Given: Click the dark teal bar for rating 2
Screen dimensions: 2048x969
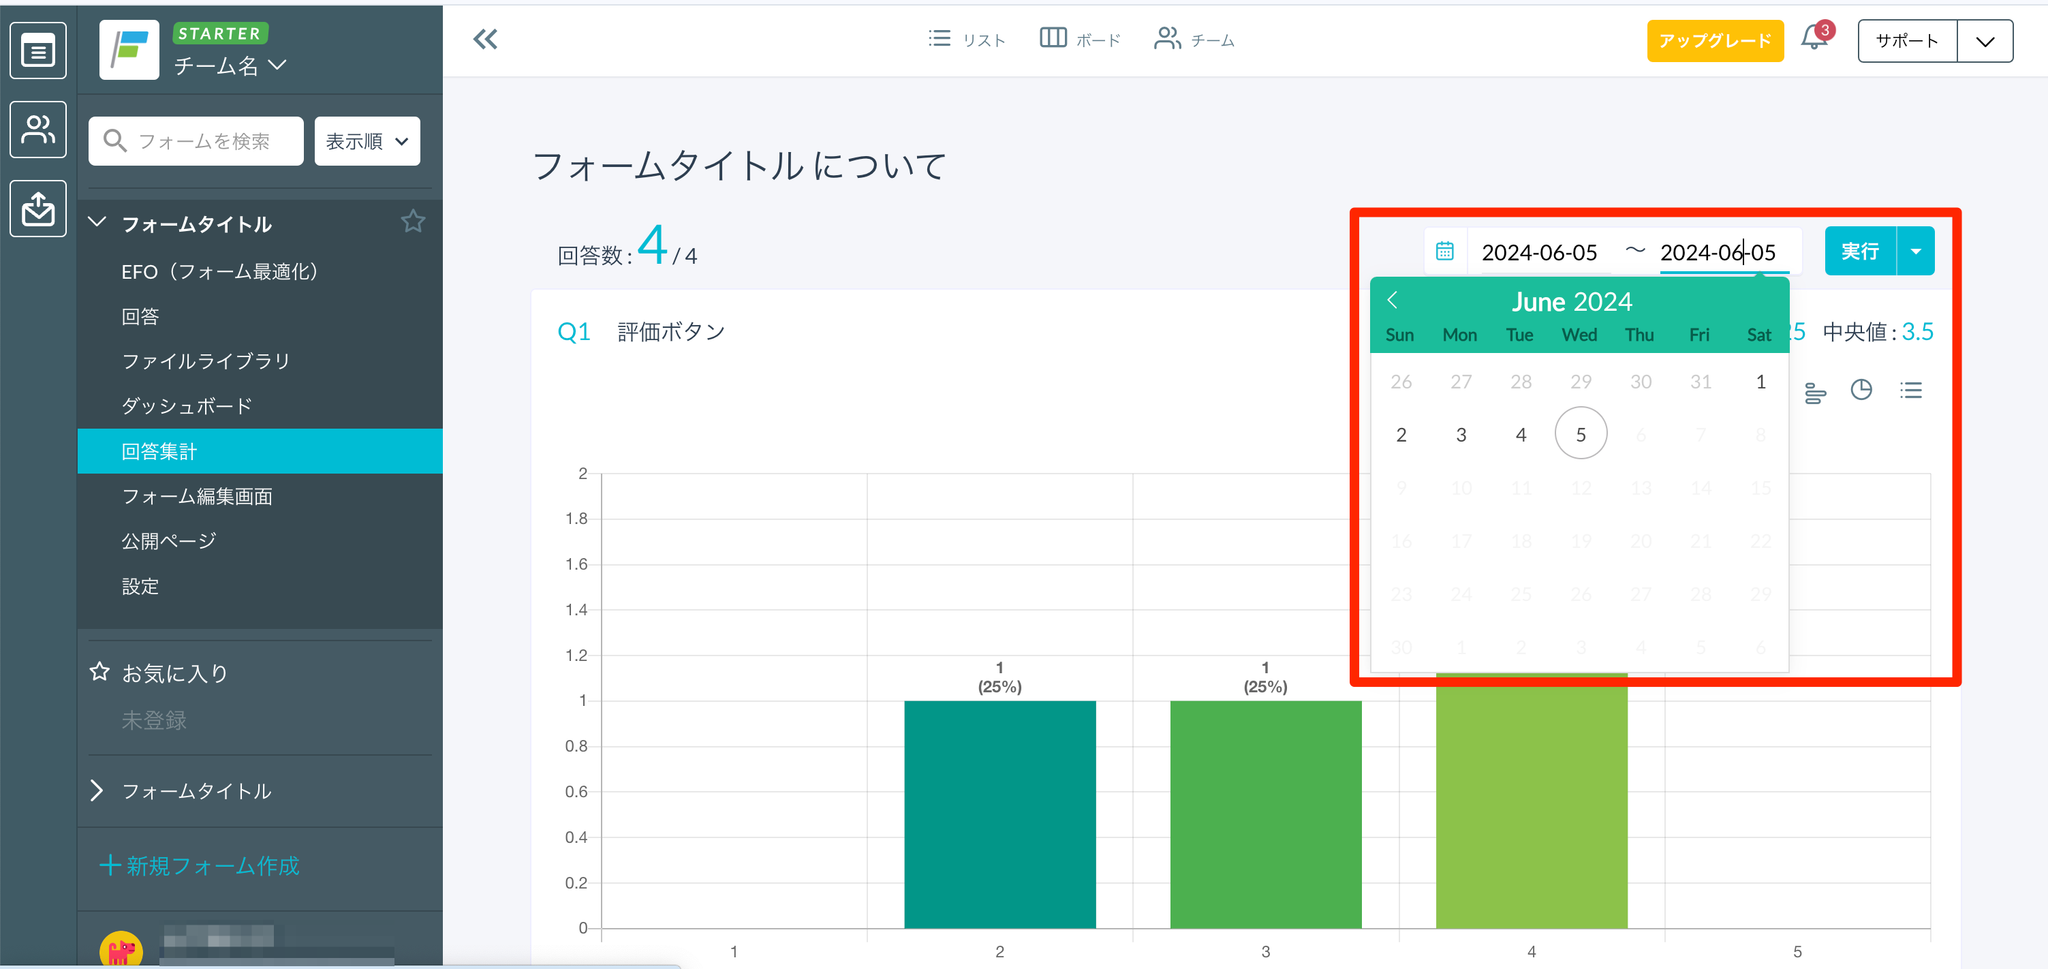Looking at the screenshot, I should click(1000, 814).
